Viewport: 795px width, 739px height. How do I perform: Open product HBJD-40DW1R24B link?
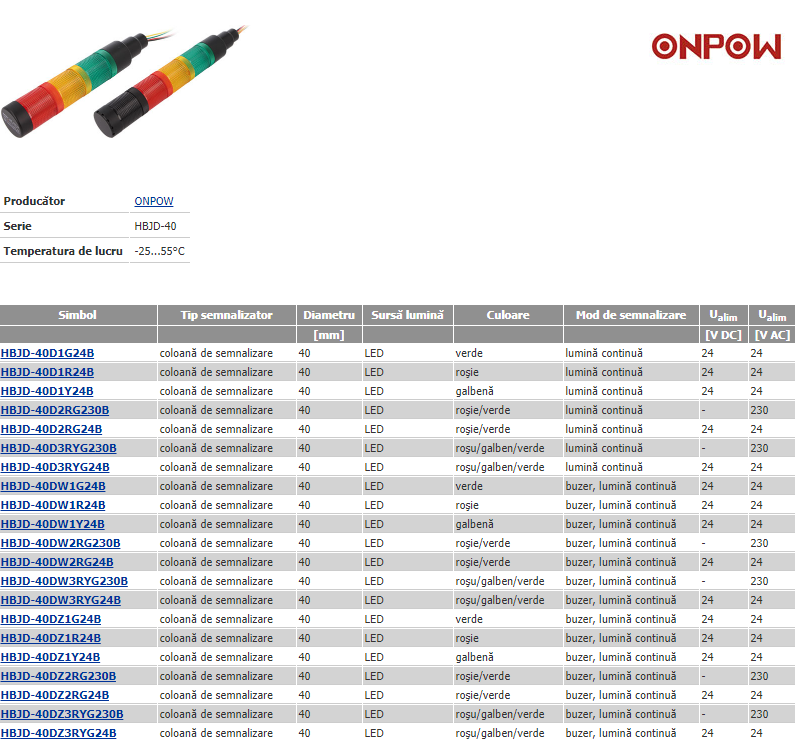[x=53, y=505]
